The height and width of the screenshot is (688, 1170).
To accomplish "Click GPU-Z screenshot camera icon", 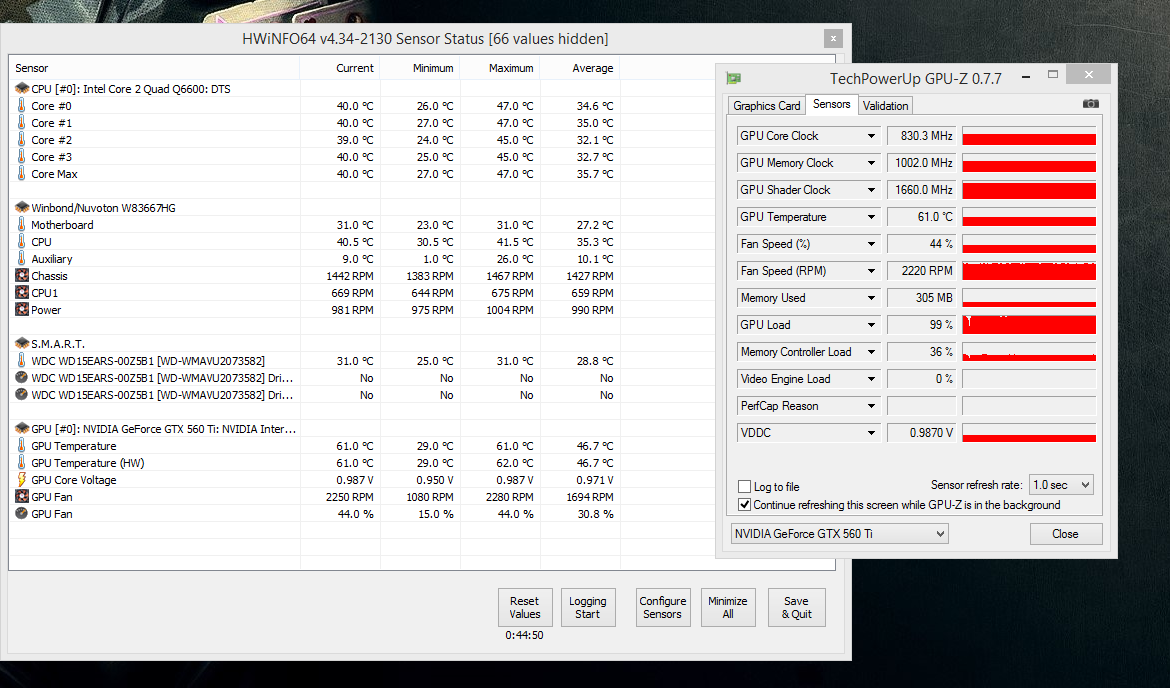I will 1090,104.
